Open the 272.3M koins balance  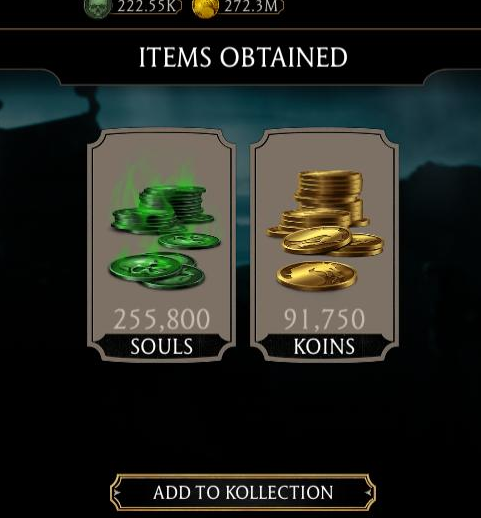pos(251,6)
